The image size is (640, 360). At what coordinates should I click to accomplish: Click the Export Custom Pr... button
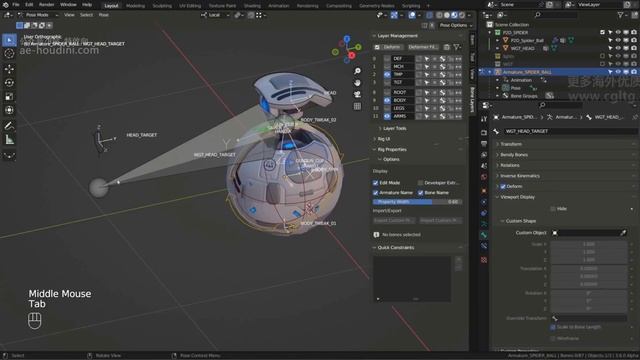394,220
